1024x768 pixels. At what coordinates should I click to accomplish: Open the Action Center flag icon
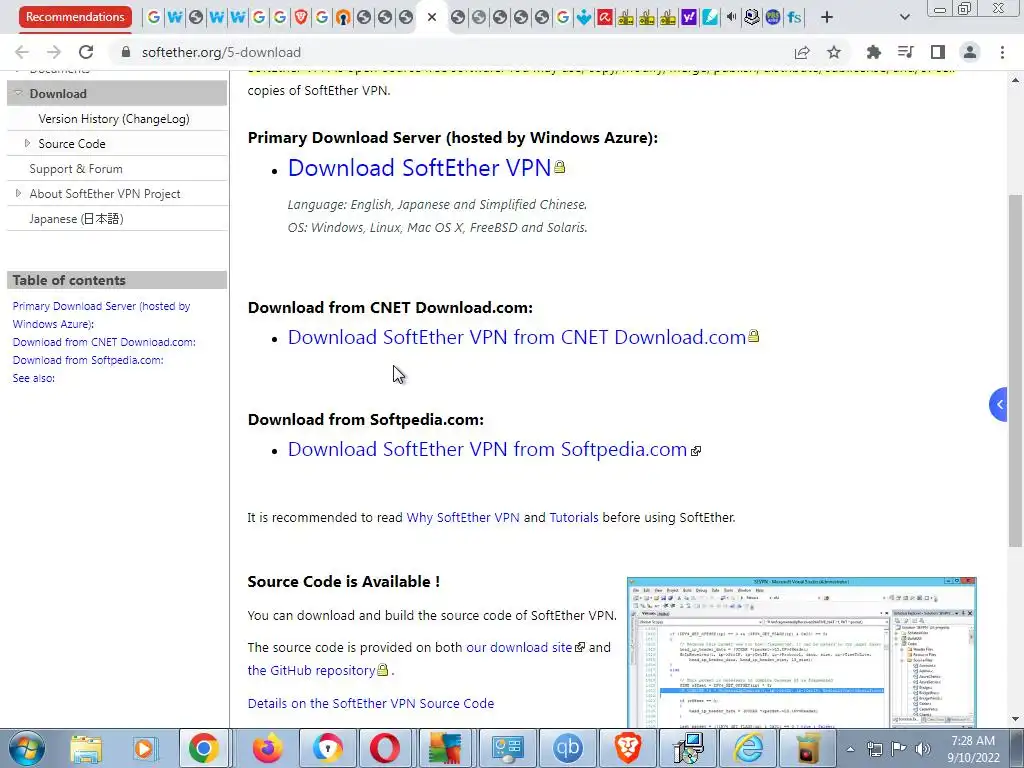899,749
